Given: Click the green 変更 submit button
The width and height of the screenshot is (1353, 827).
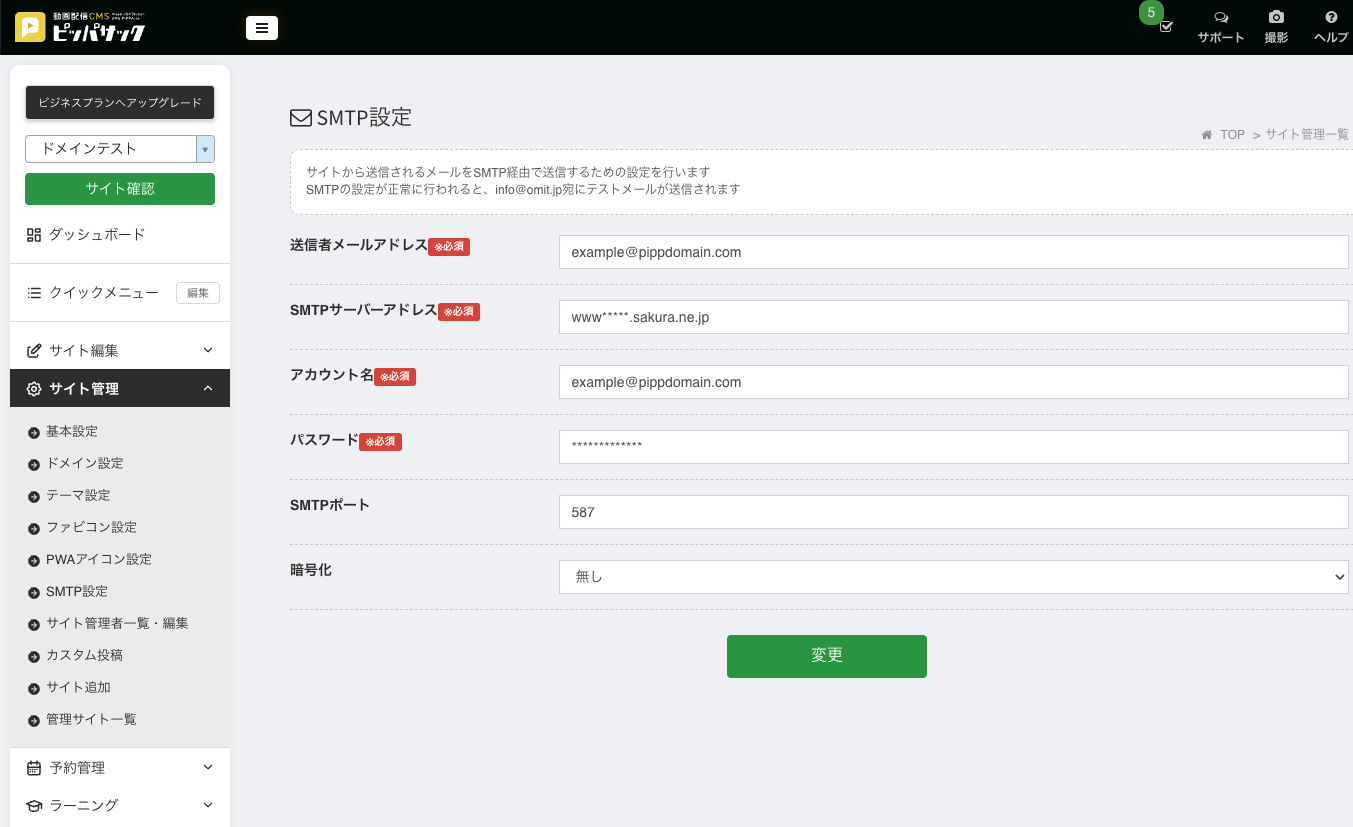Looking at the screenshot, I should click(x=826, y=656).
